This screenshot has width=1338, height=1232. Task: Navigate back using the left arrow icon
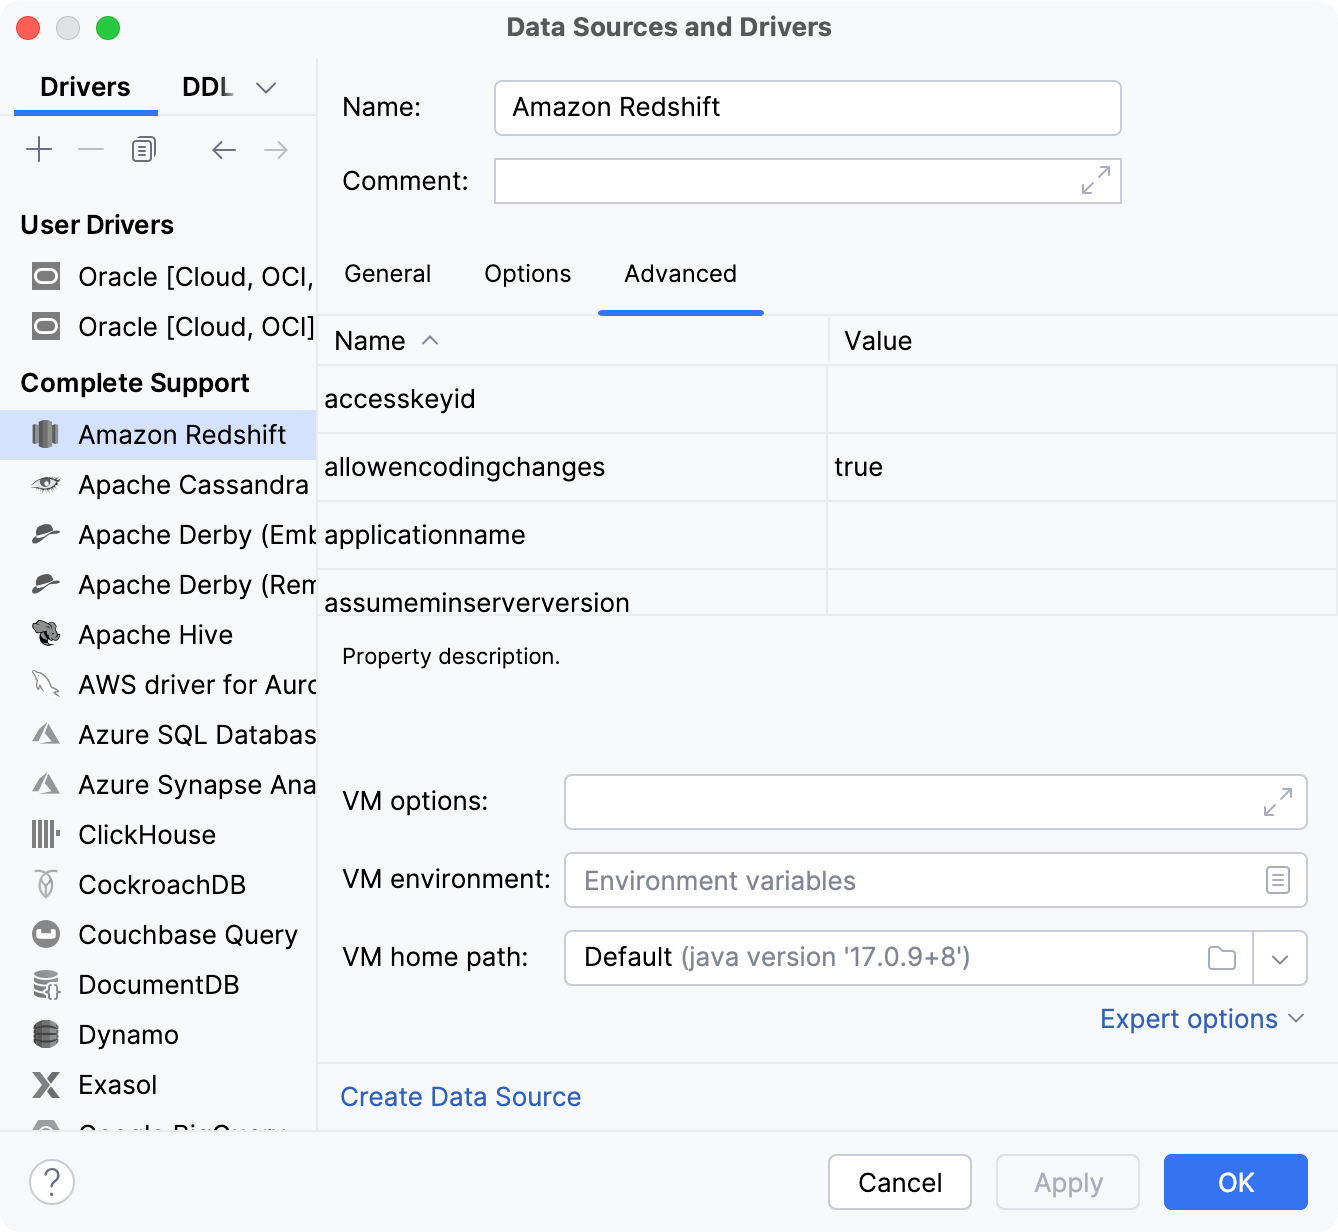coord(223,149)
